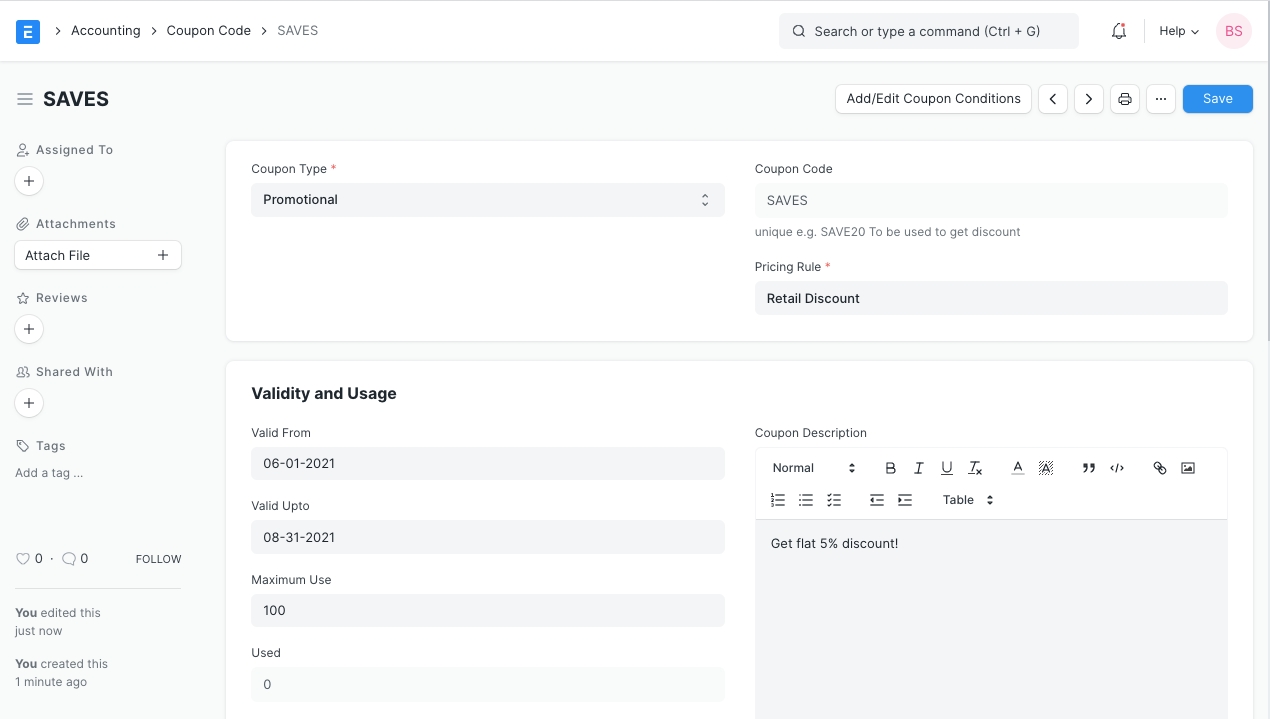Open the three-dot more options menu
The image size is (1270, 719).
tap(1160, 99)
